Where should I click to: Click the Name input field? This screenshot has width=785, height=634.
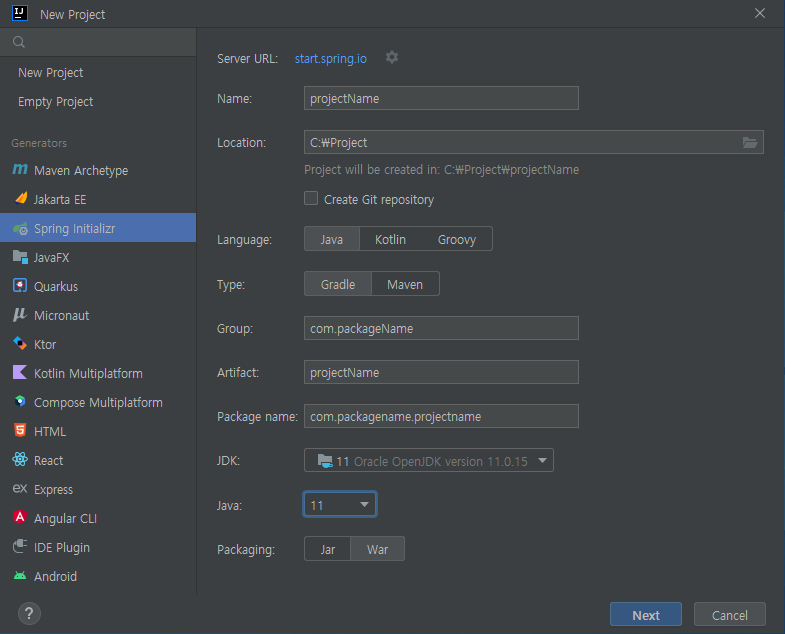[441, 98]
